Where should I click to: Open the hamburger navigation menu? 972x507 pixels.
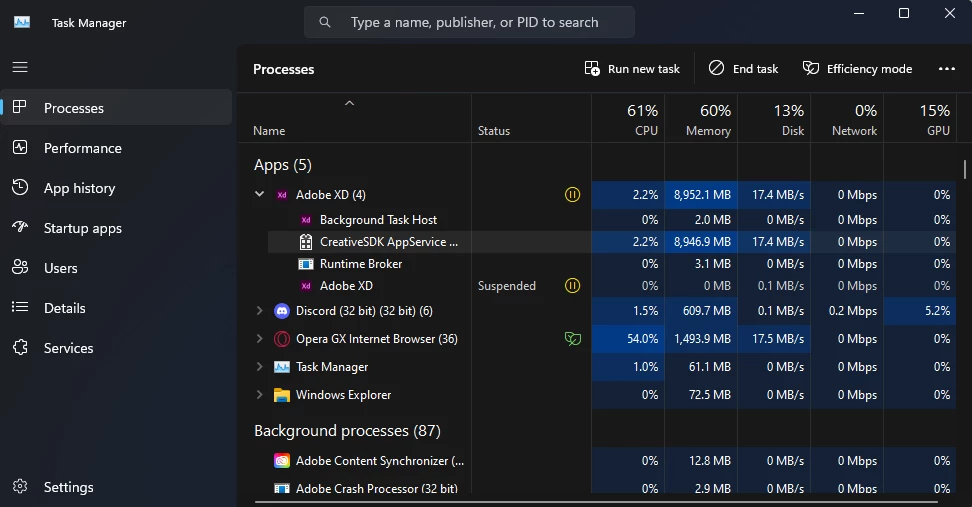tap(20, 67)
